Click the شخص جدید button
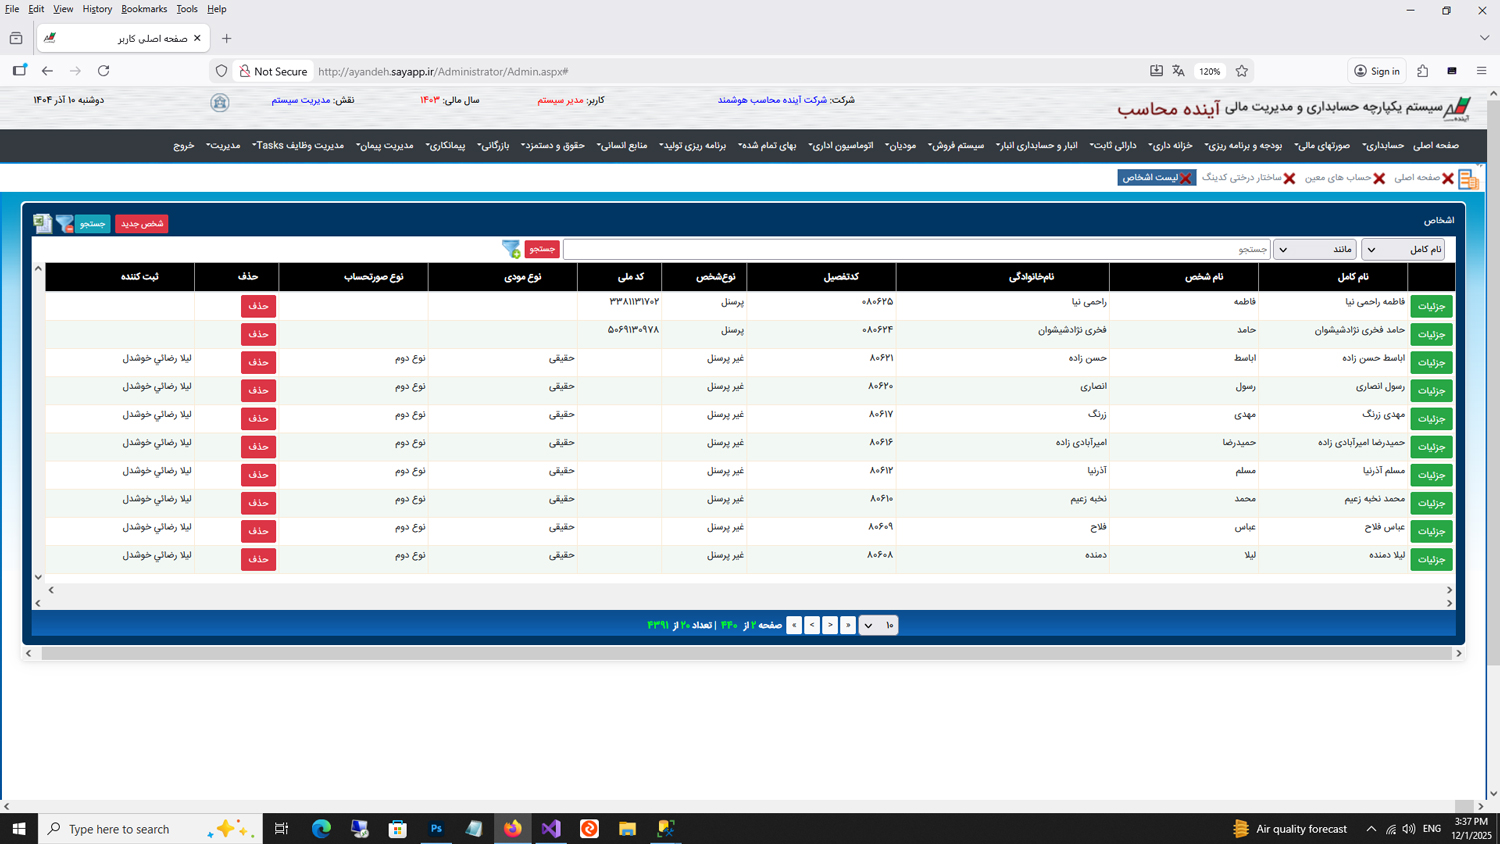This screenshot has height=844, width=1500. [x=141, y=224]
